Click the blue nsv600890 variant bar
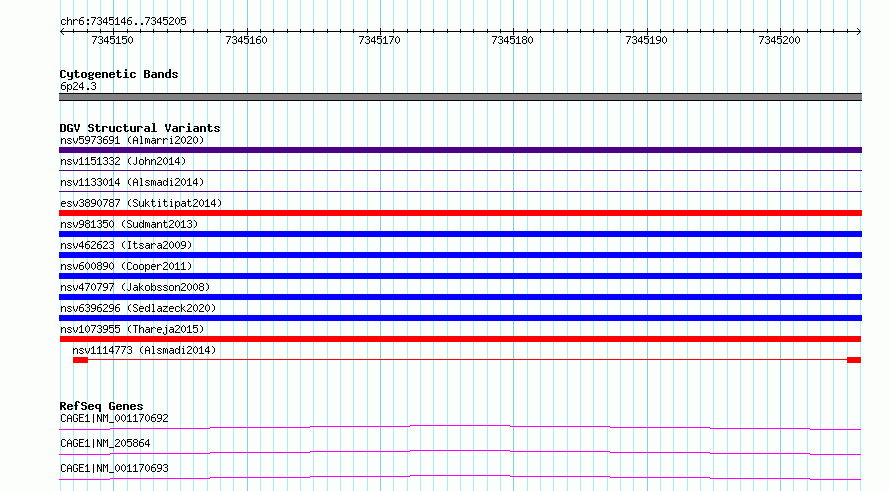The height and width of the screenshot is (491, 890). 460,276
